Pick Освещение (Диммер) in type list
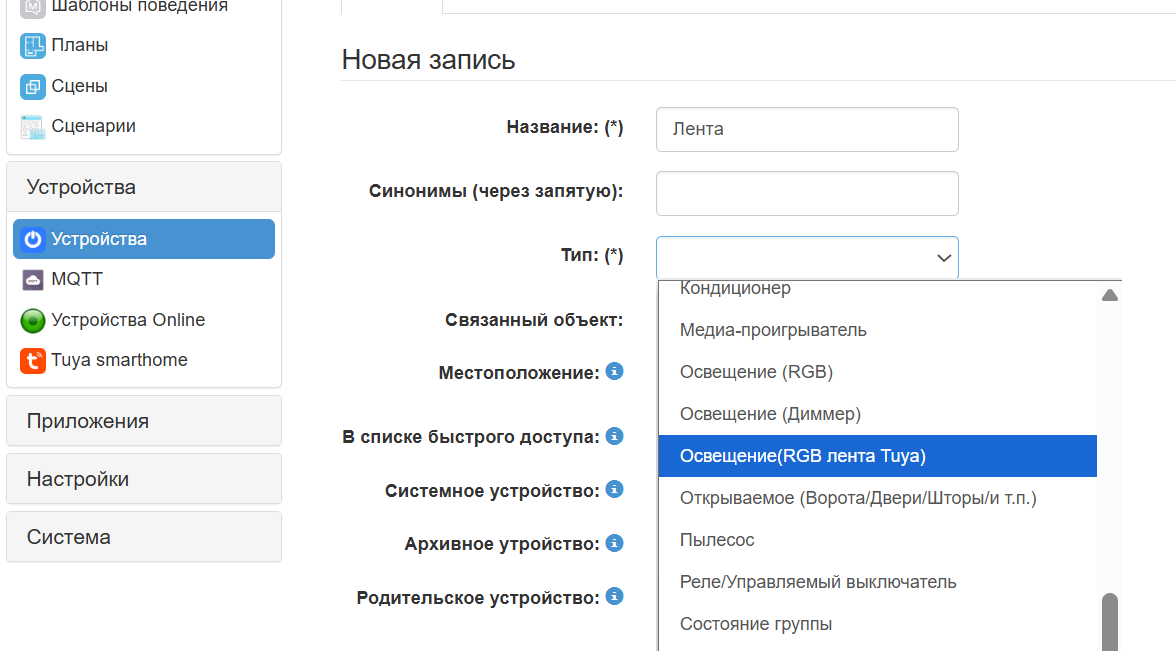Viewport: 1176px width, 651px height. coord(770,414)
